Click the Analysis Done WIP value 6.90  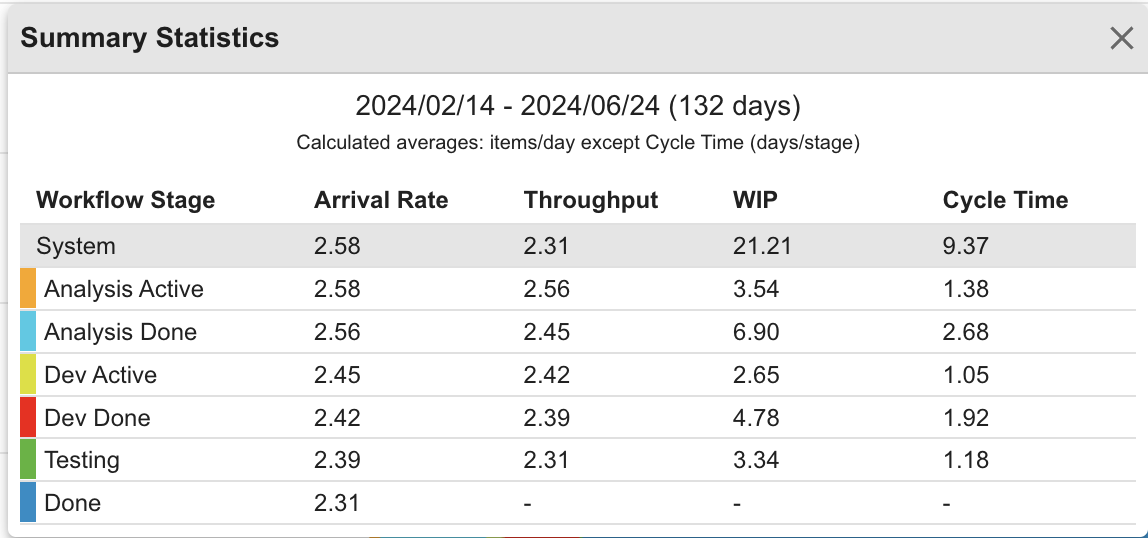pyautogui.click(x=756, y=332)
